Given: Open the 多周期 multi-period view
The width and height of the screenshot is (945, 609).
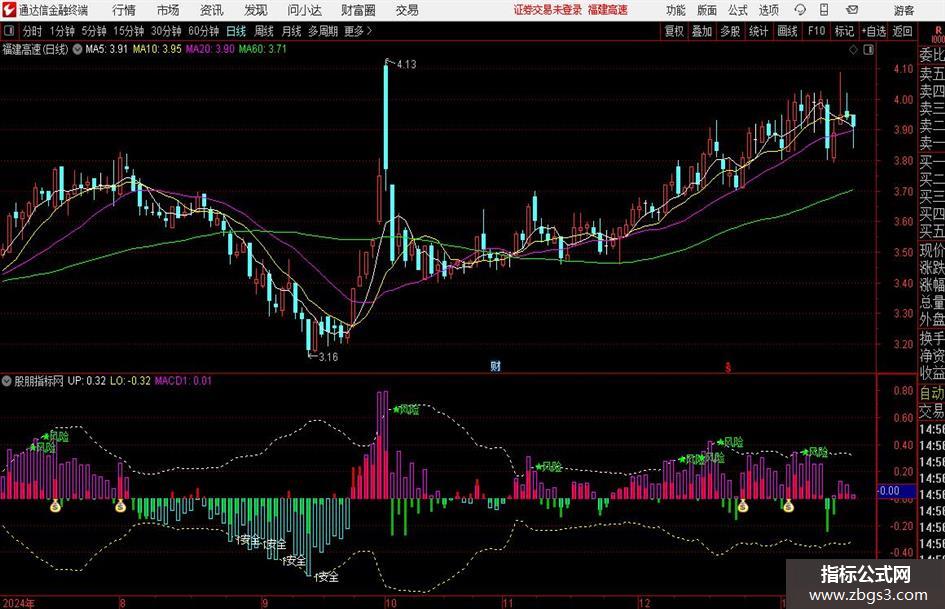Looking at the screenshot, I should pos(322,31).
